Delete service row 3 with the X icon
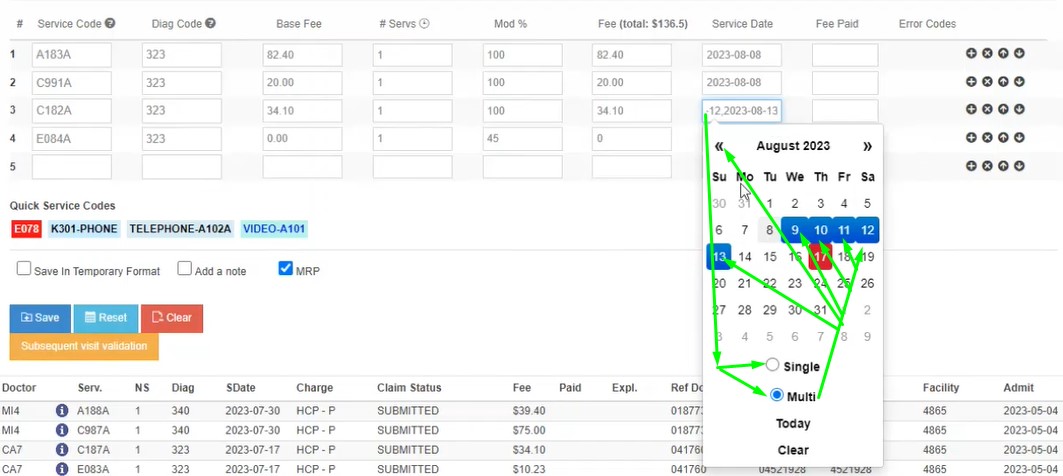The width and height of the screenshot is (1063, 476). point(987,109)
